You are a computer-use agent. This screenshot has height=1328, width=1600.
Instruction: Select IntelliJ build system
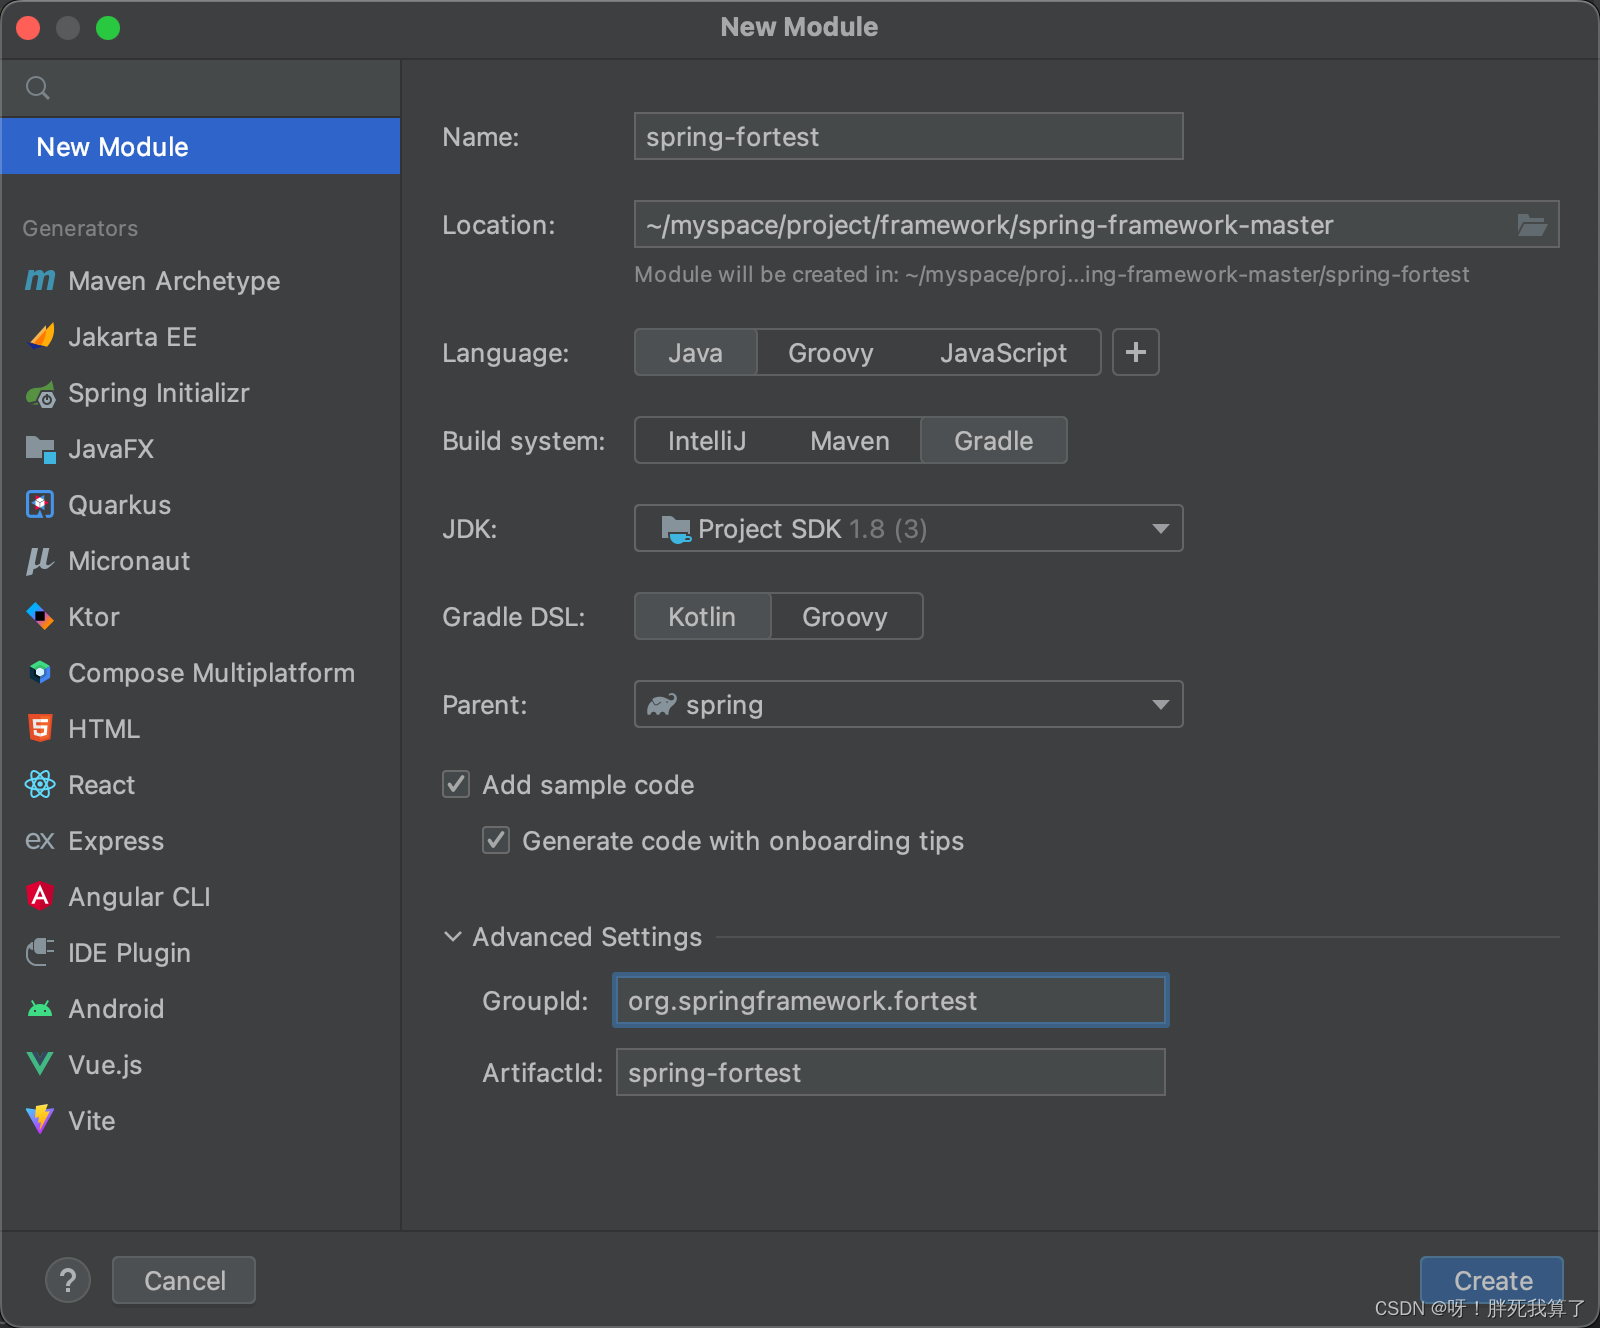[707, 440]
